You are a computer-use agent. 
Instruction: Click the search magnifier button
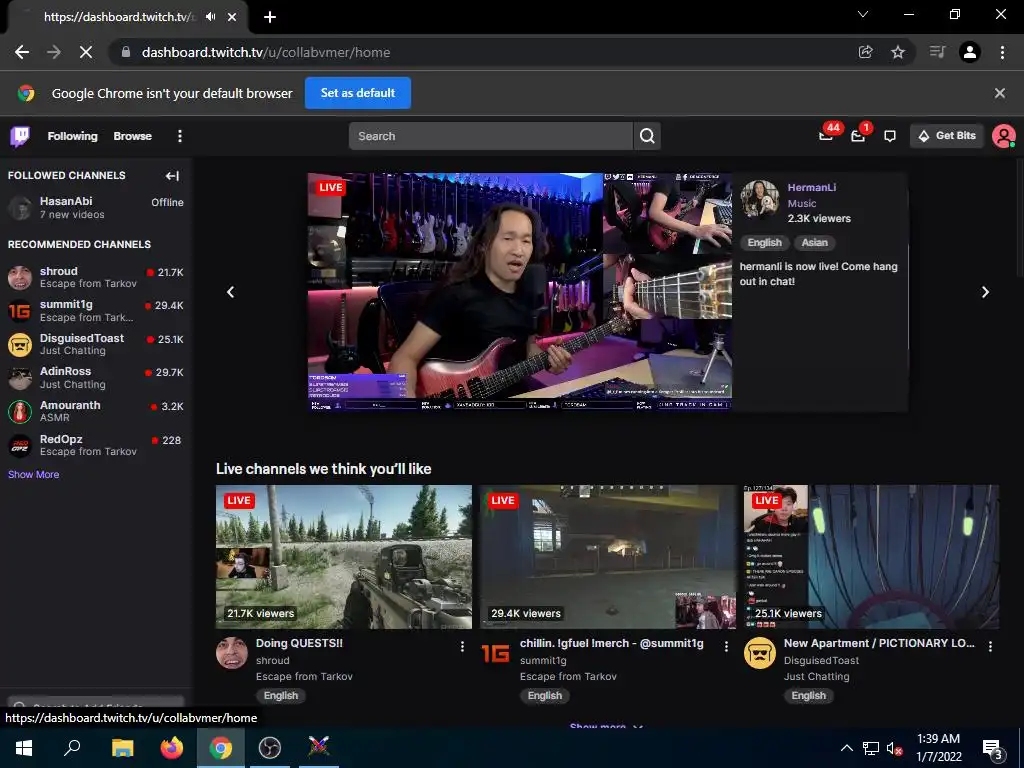click(x=647, y=136)
